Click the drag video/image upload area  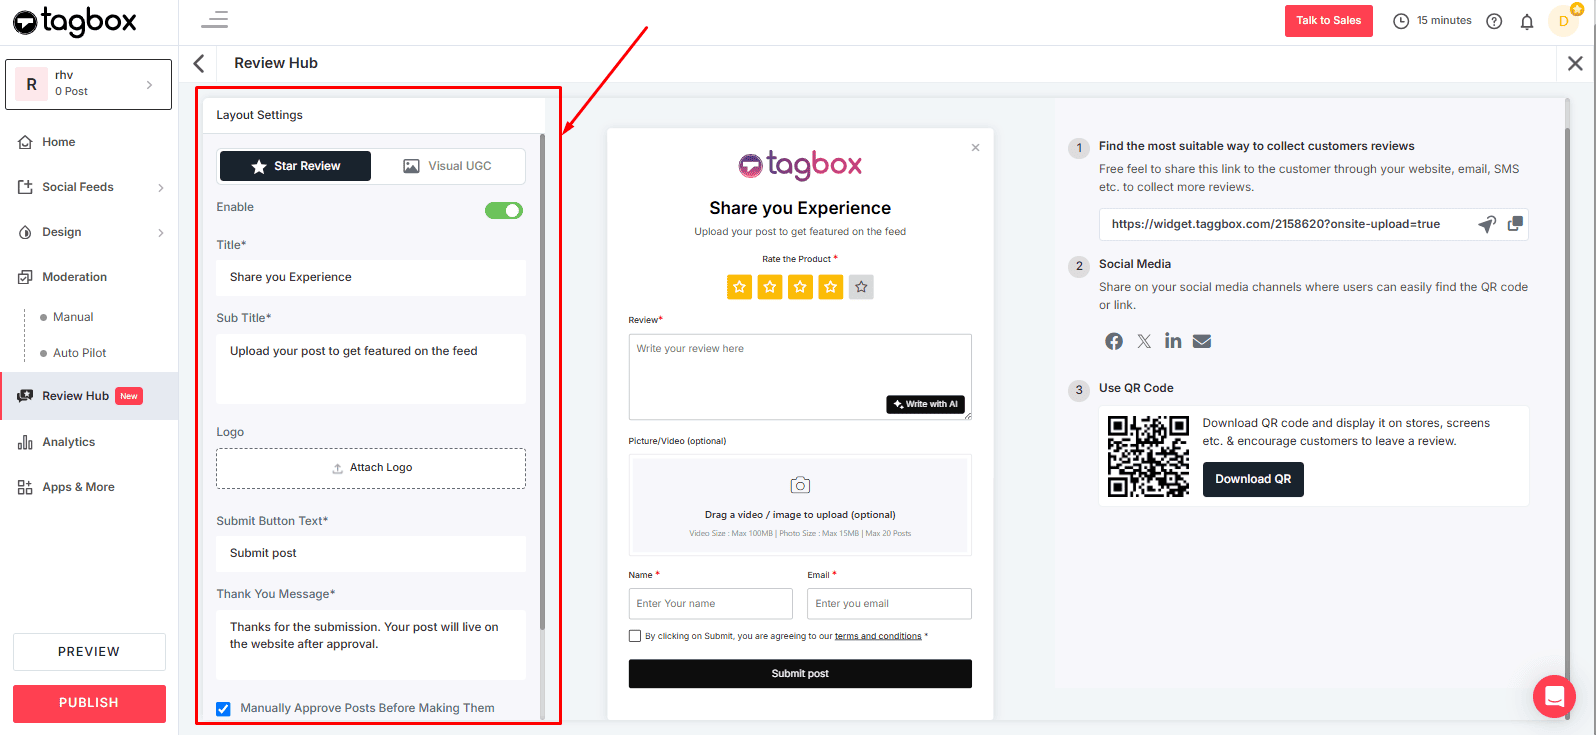(x=800, y=505)
